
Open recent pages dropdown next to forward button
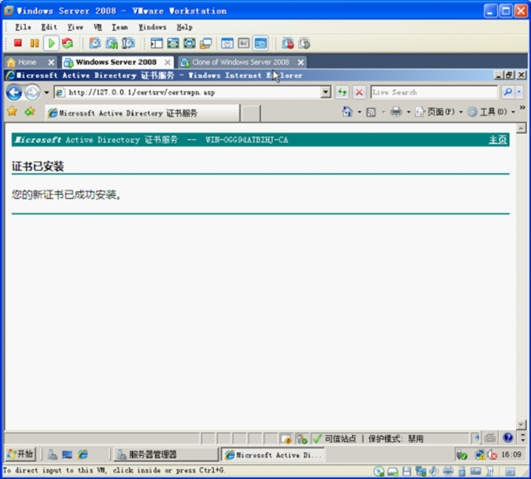(x=46, y=92)
